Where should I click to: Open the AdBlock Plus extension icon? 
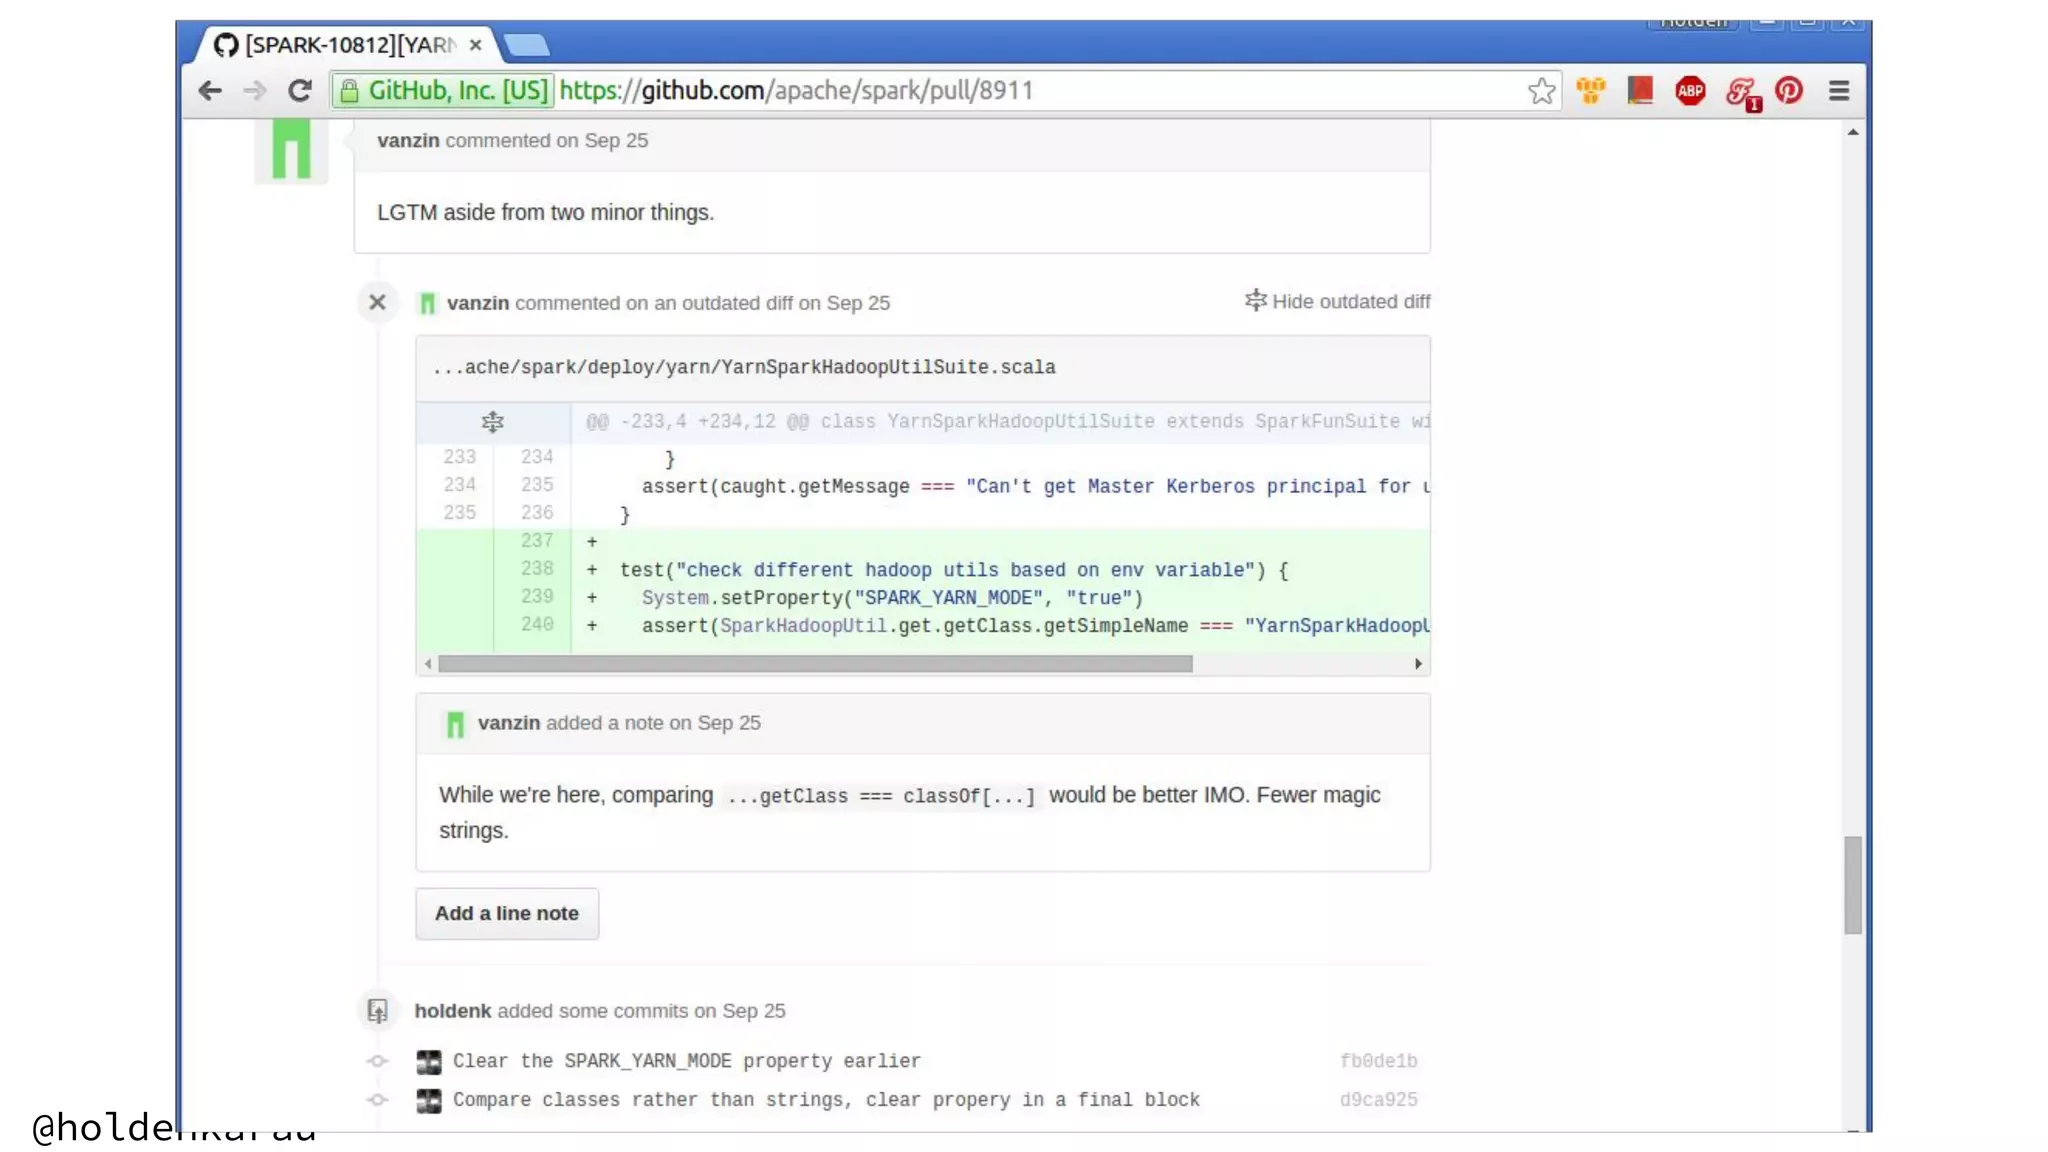[1690, 91]
